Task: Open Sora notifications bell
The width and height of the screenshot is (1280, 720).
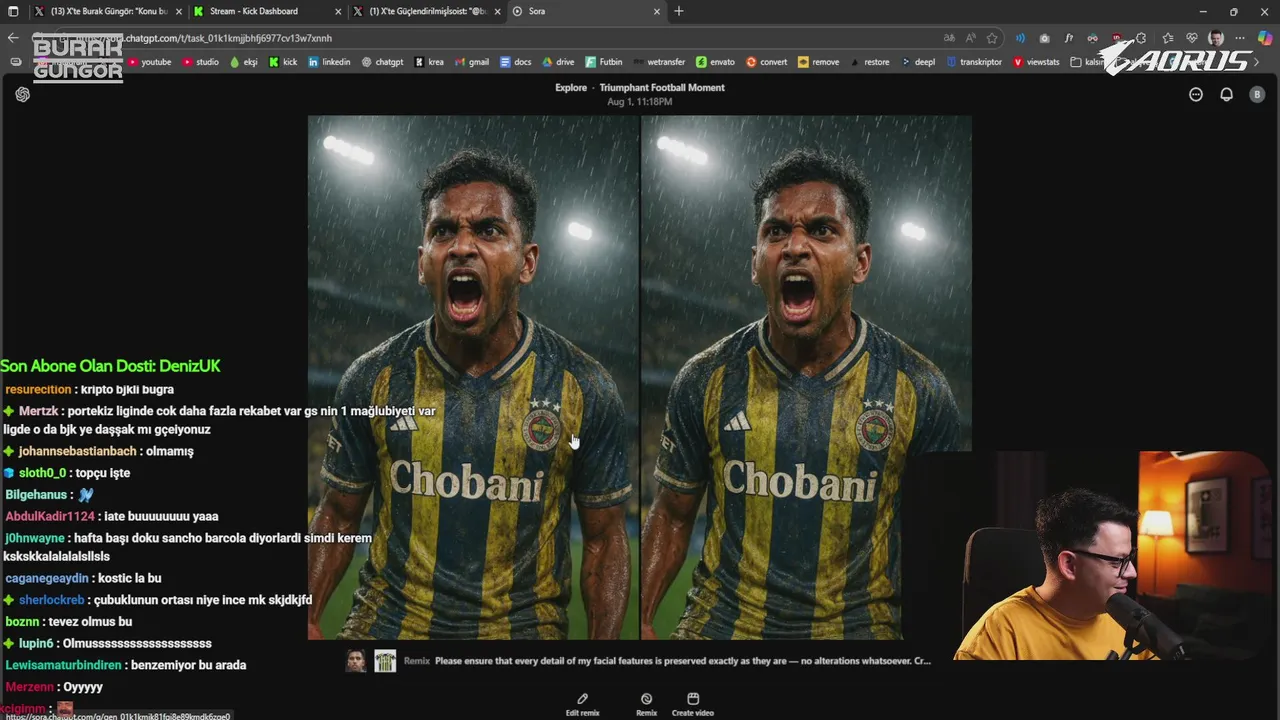Action: pos(1226,94)
